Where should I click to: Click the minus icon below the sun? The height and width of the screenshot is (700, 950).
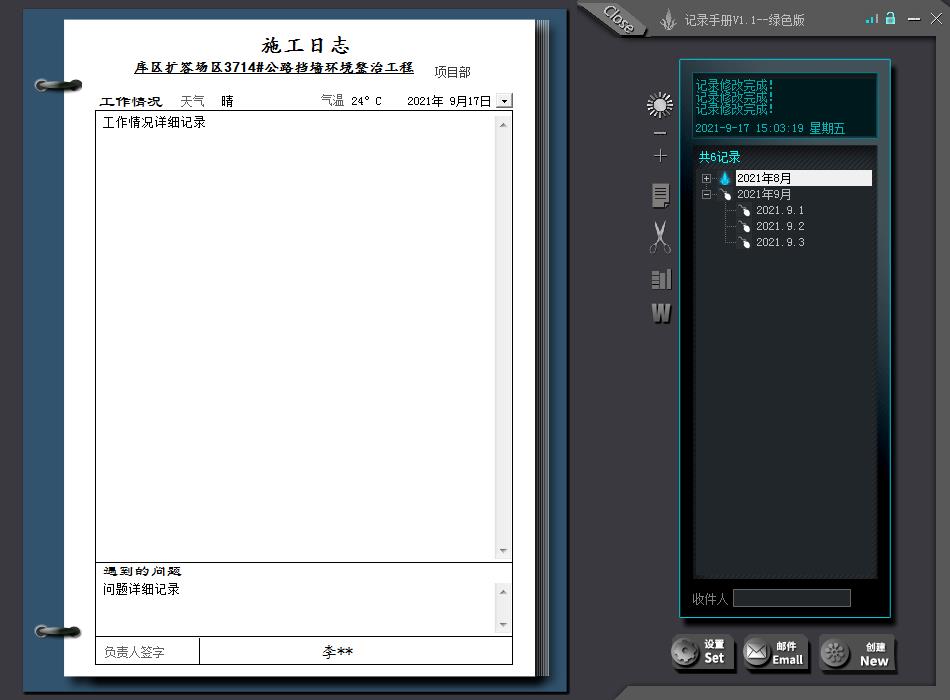(660, 133)
